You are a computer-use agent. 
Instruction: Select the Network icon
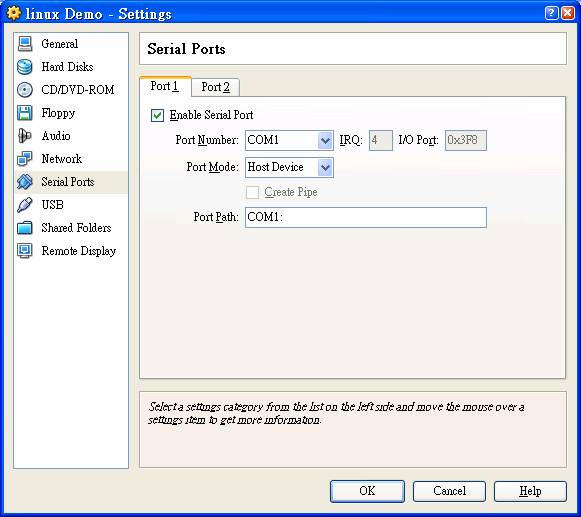25,159
